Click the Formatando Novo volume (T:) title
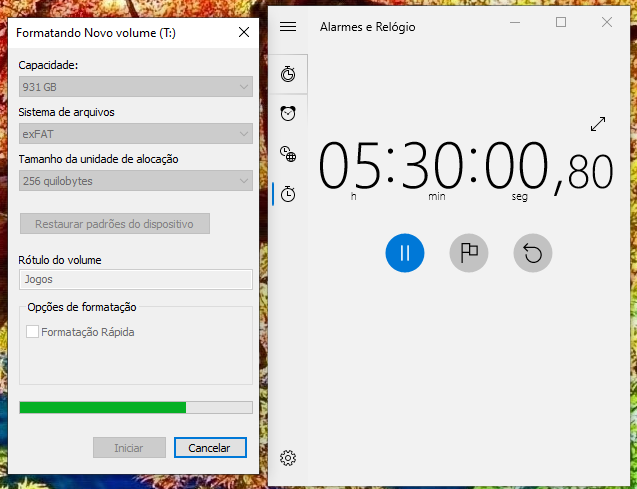The width and height of the screenshot is (637, 489). [x=96, y=33]
